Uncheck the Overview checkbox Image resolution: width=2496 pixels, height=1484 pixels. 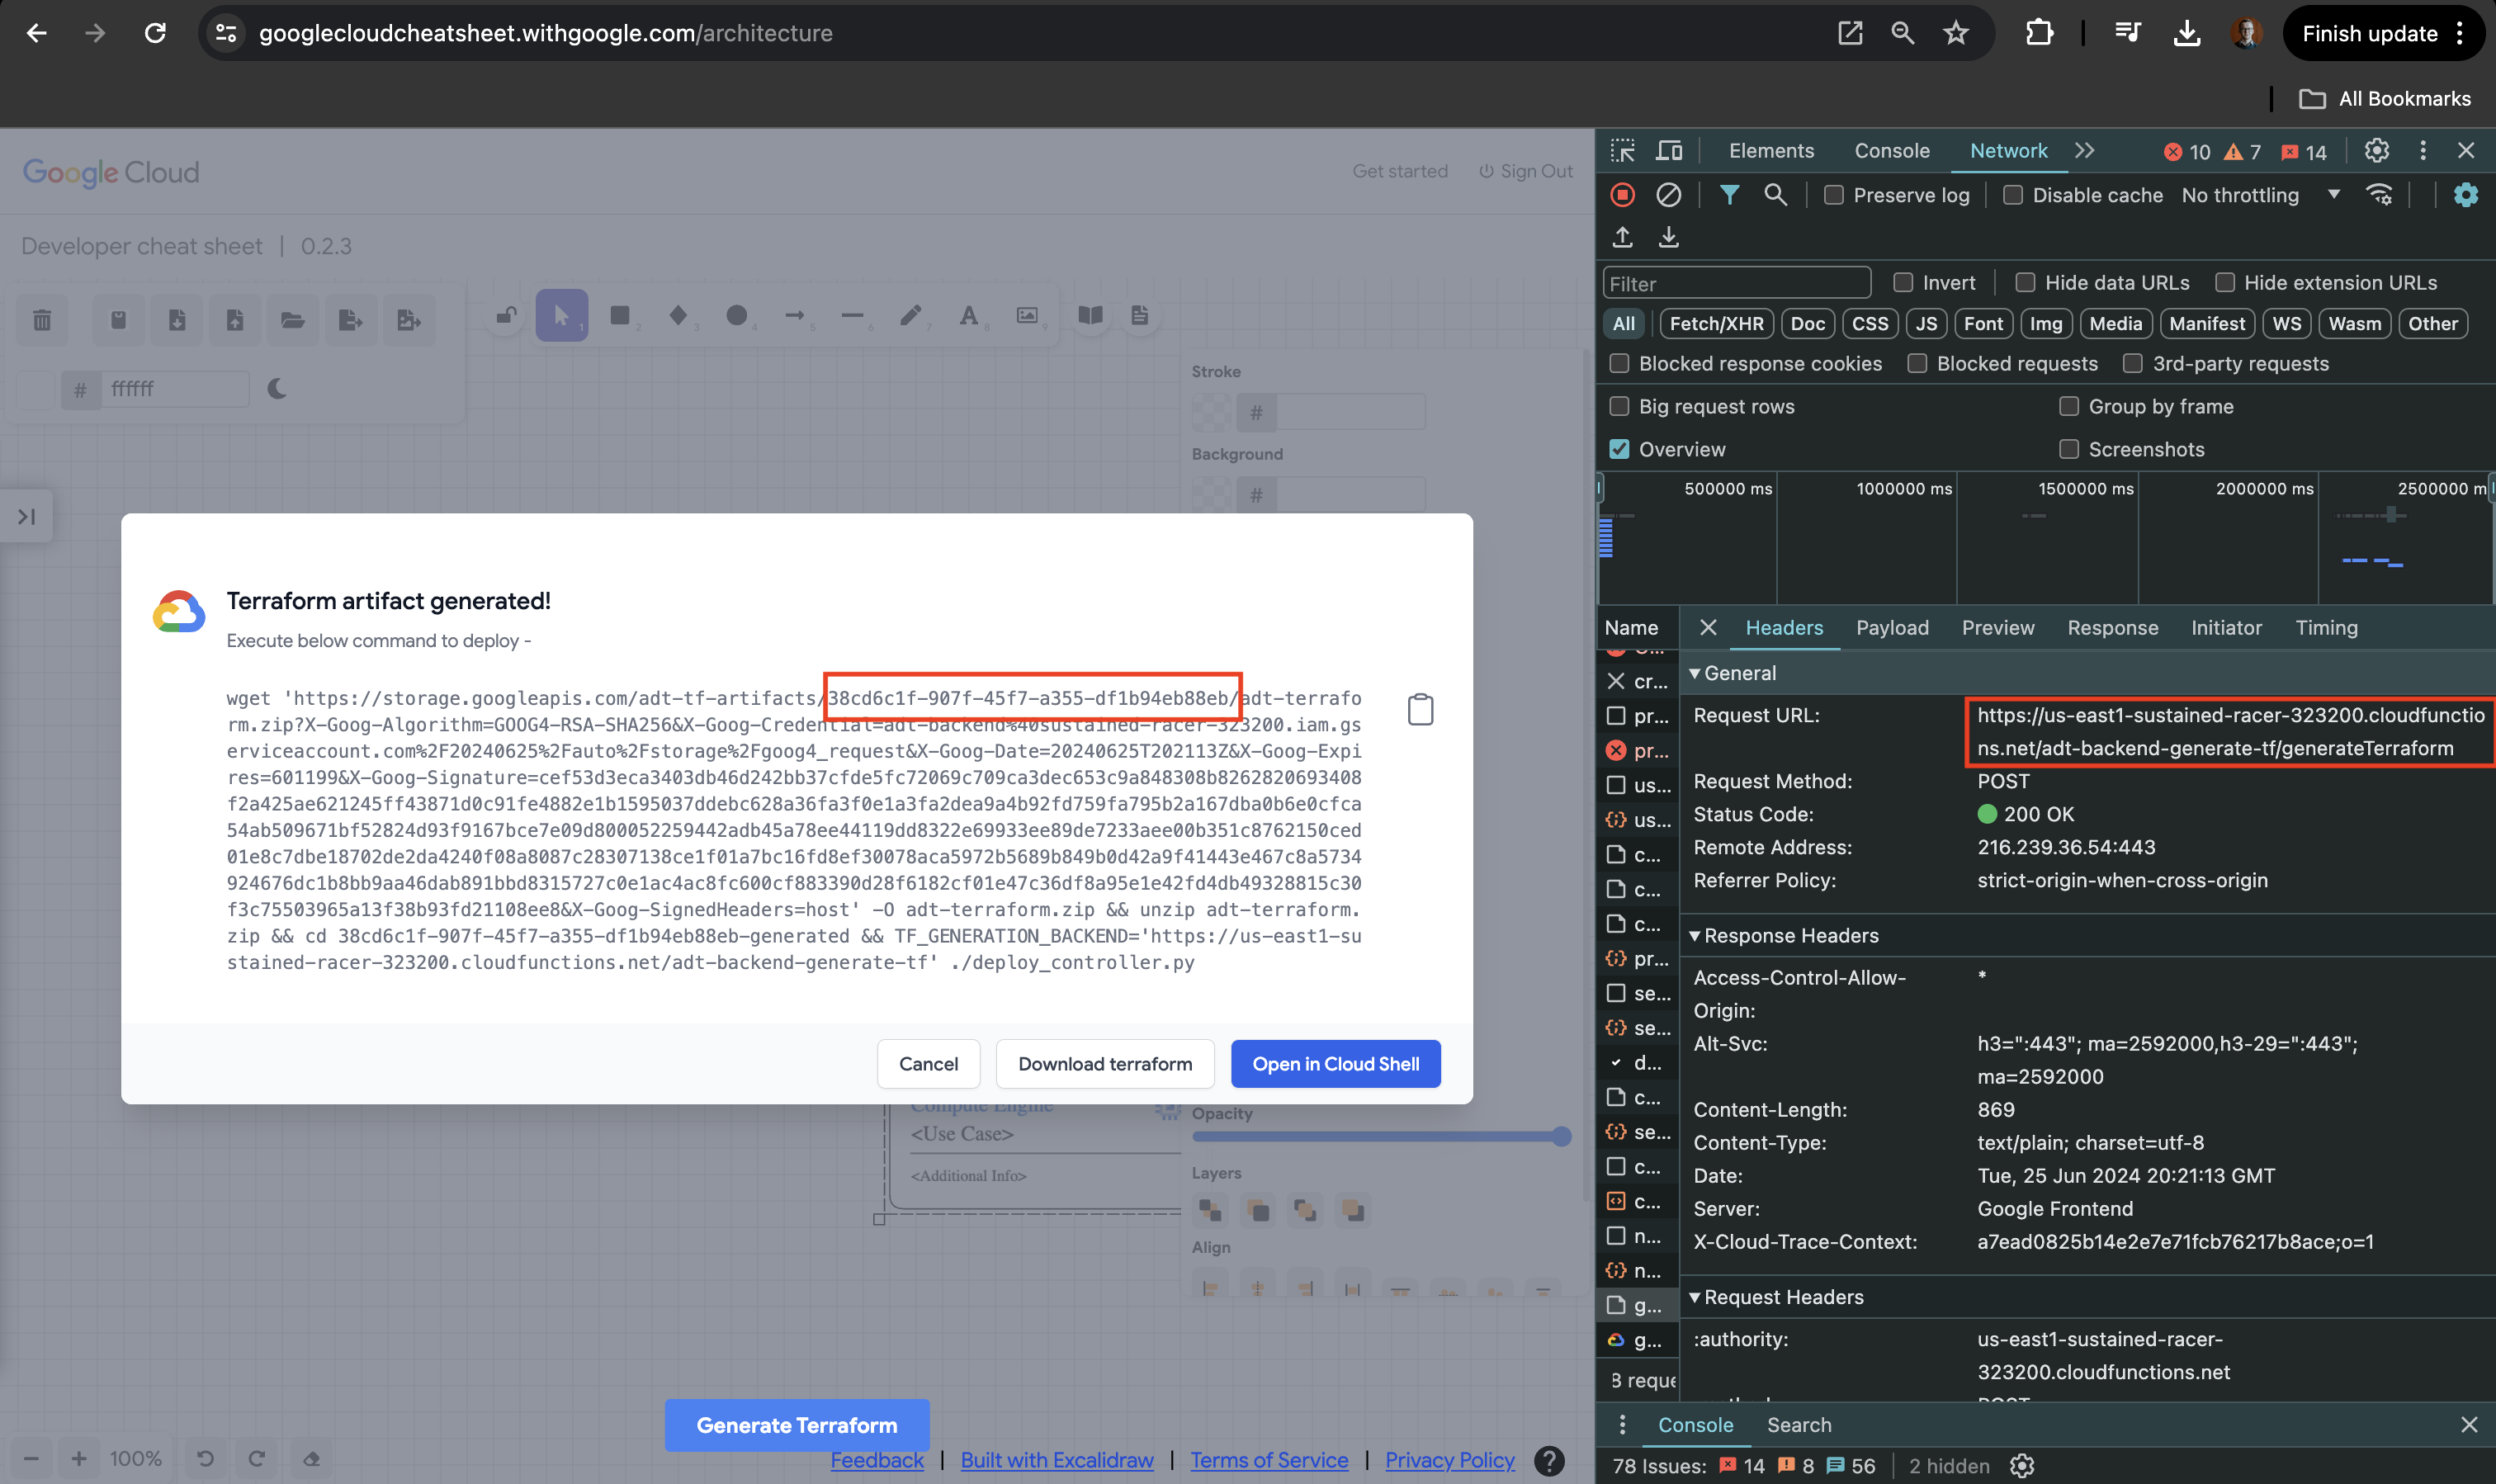click(1619, 449)
